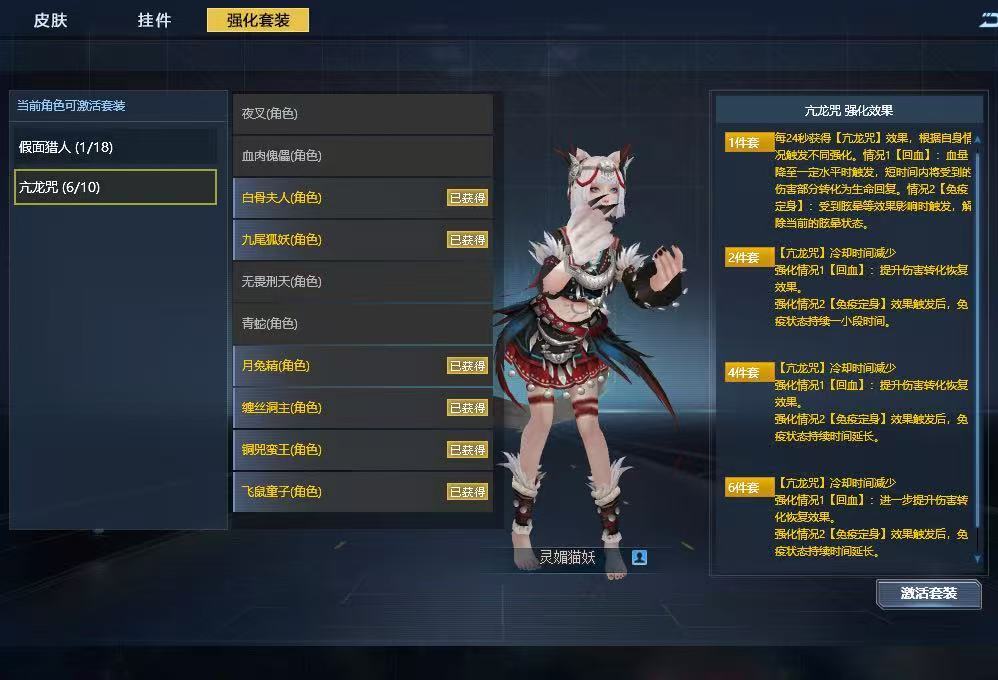Click the 激活套装 button
Screen dimensions: 998x680
929,594
